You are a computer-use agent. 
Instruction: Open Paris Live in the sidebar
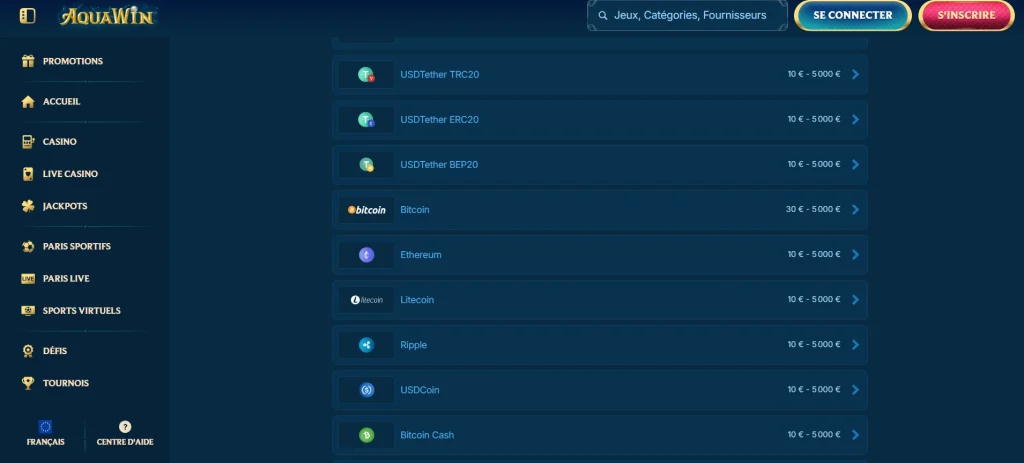(66, 279)
